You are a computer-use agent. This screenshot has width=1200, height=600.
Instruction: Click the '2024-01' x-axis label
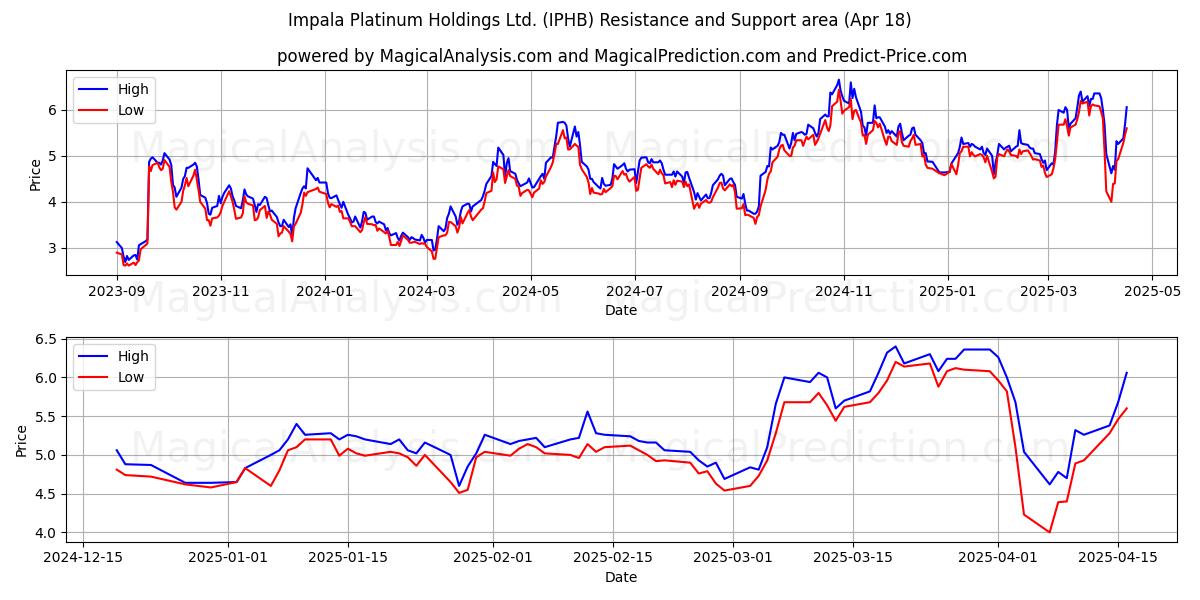click(324, 292)
